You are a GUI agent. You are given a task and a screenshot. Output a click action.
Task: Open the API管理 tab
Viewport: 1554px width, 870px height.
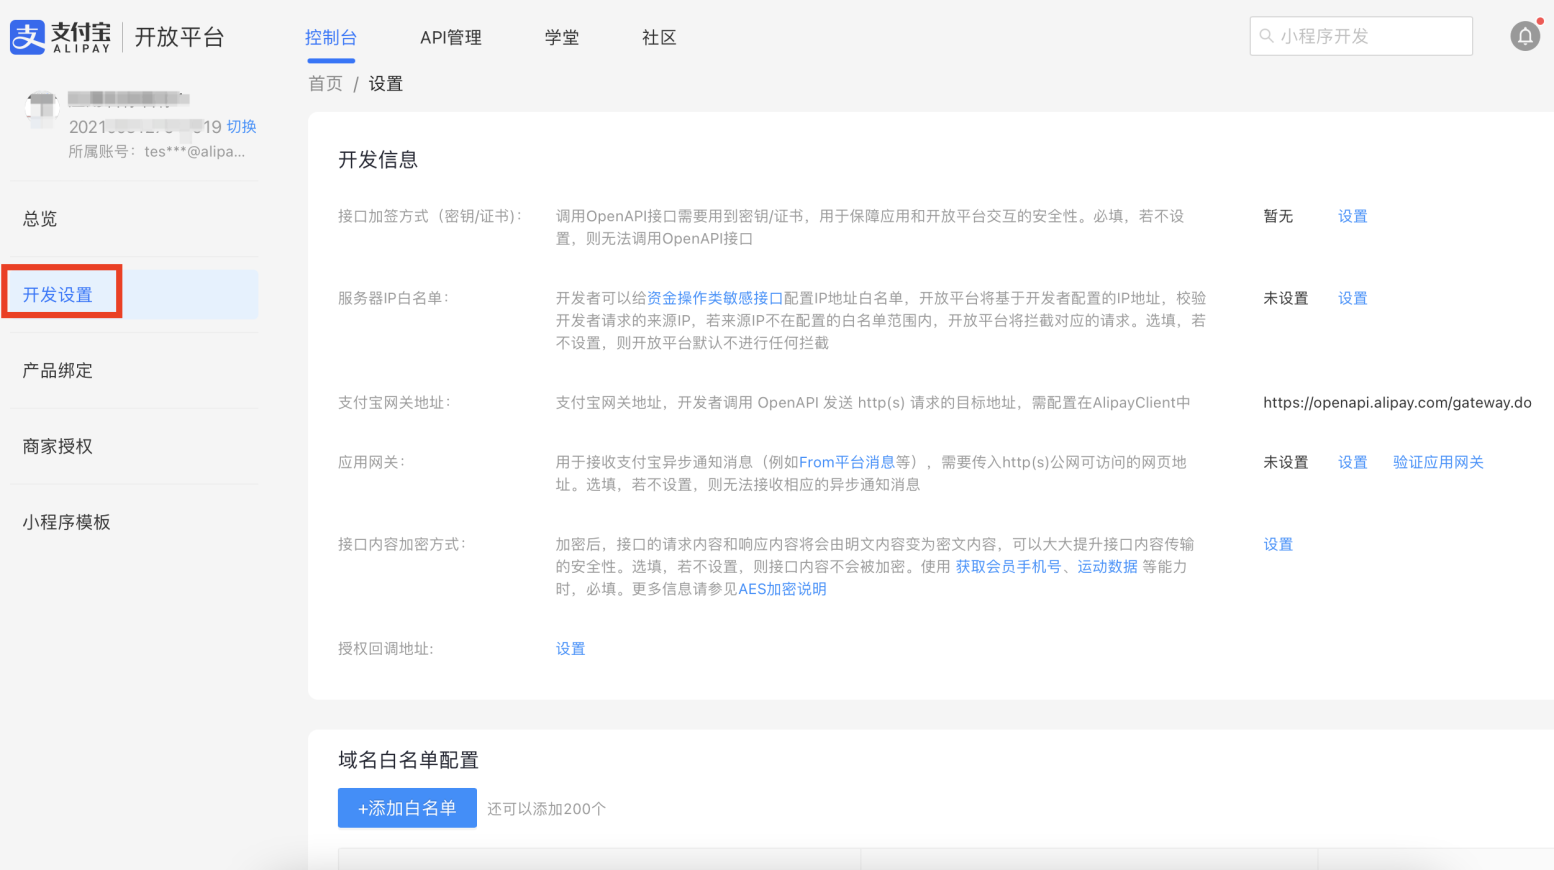(x=451, y=37)
